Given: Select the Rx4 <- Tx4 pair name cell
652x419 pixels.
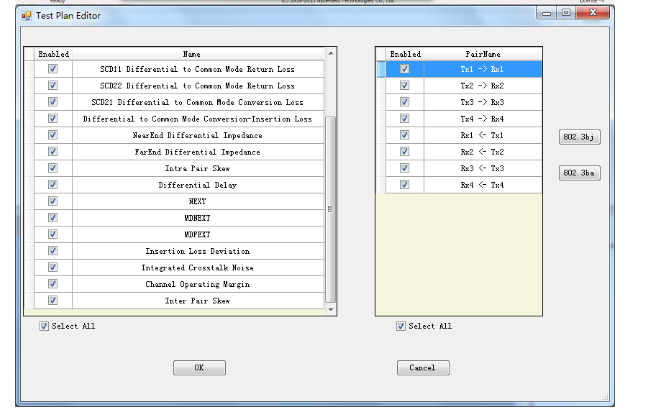Looking at the screenshot, I should click(x=483, y=185).
